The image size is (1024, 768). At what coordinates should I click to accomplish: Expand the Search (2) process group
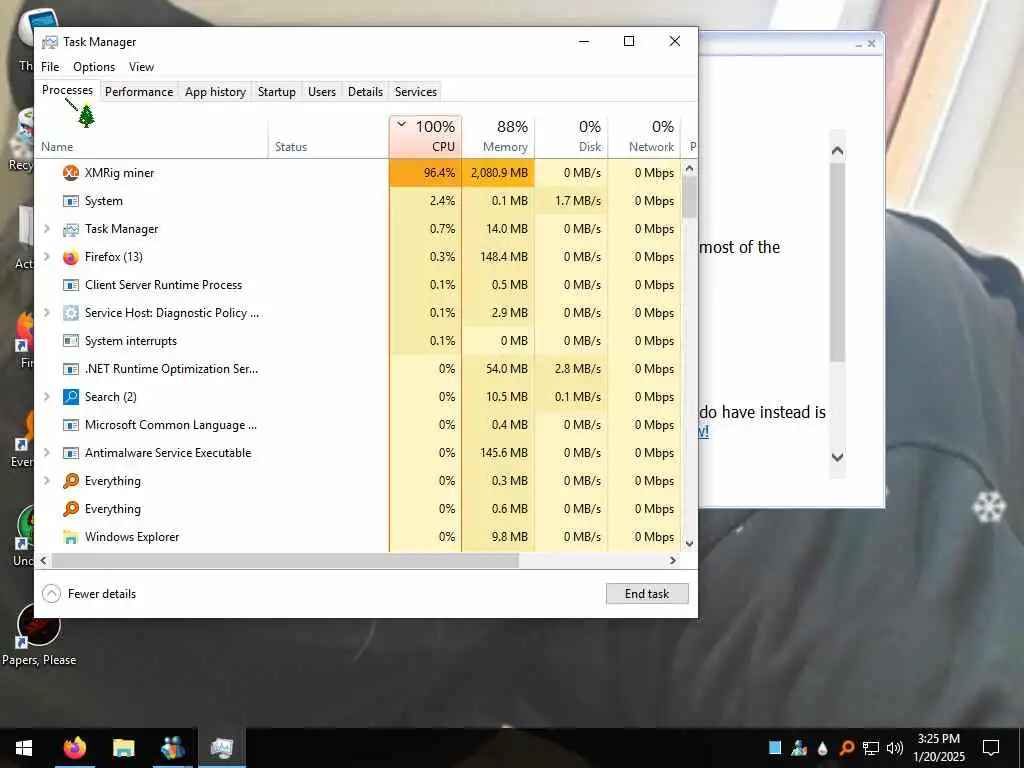click(46, 396)
